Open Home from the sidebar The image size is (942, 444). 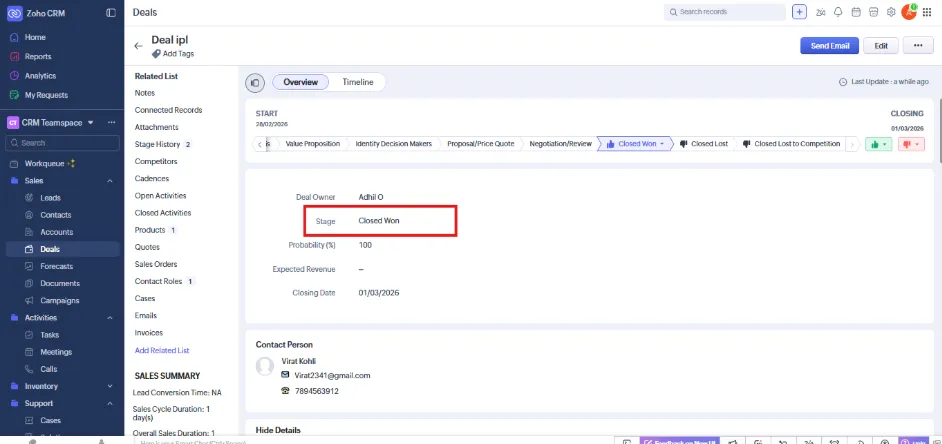[35, 37]
